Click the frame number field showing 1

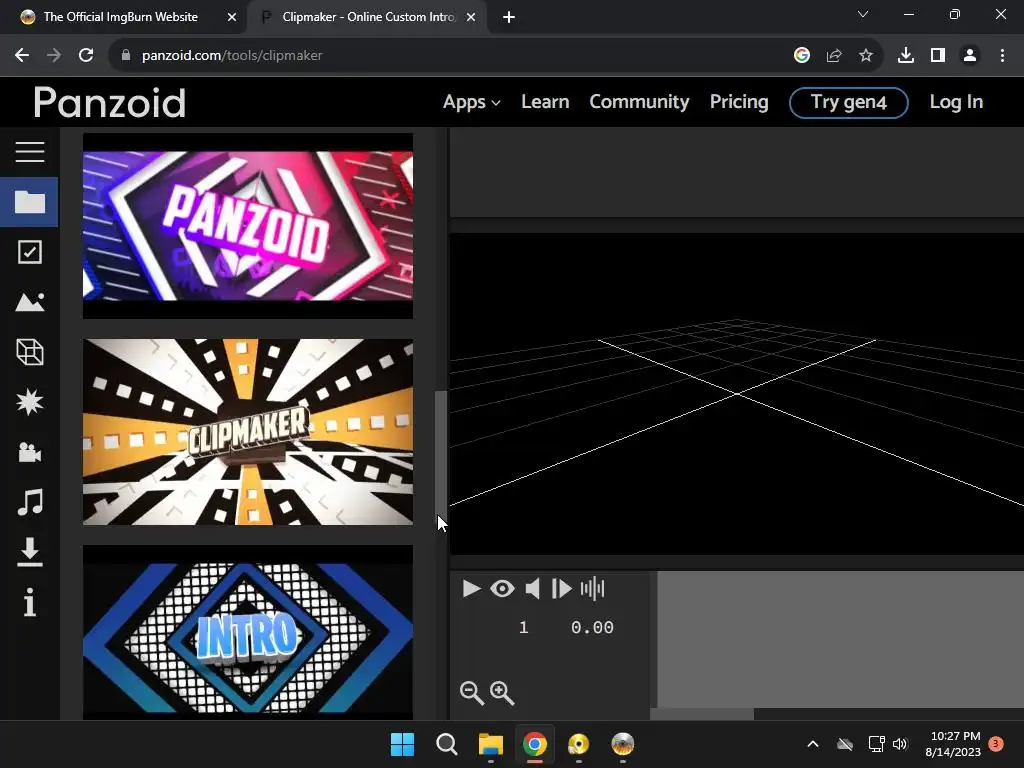pyautogui.click(x=523, y=628)
